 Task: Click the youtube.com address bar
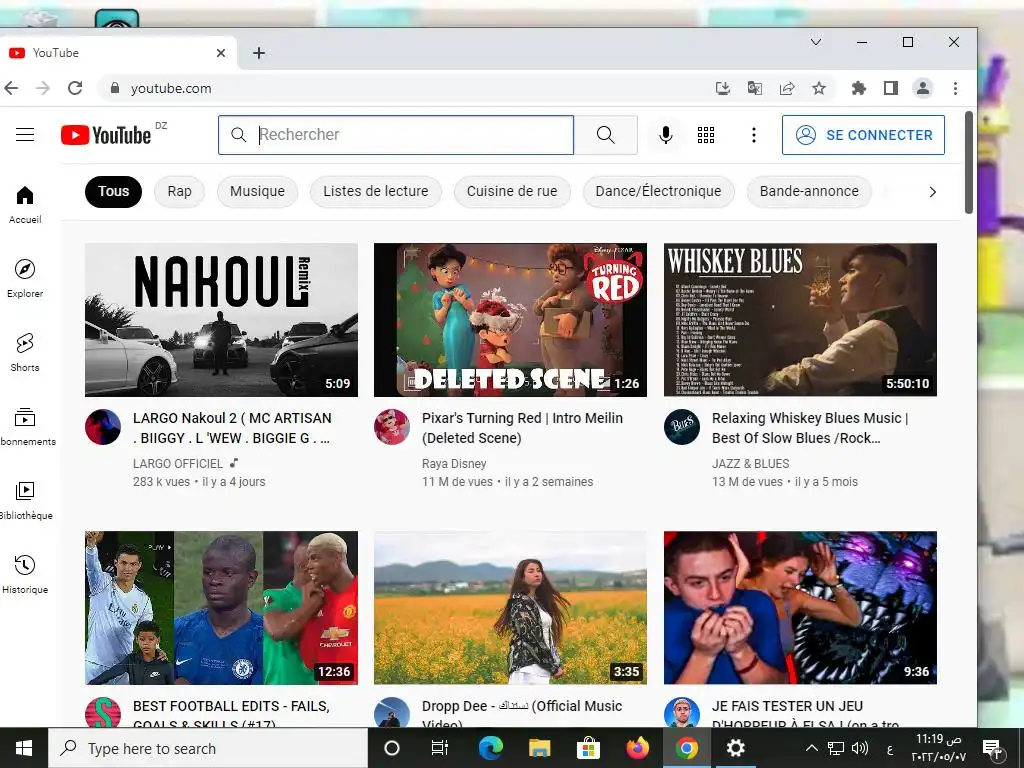(x=405, y=88)
